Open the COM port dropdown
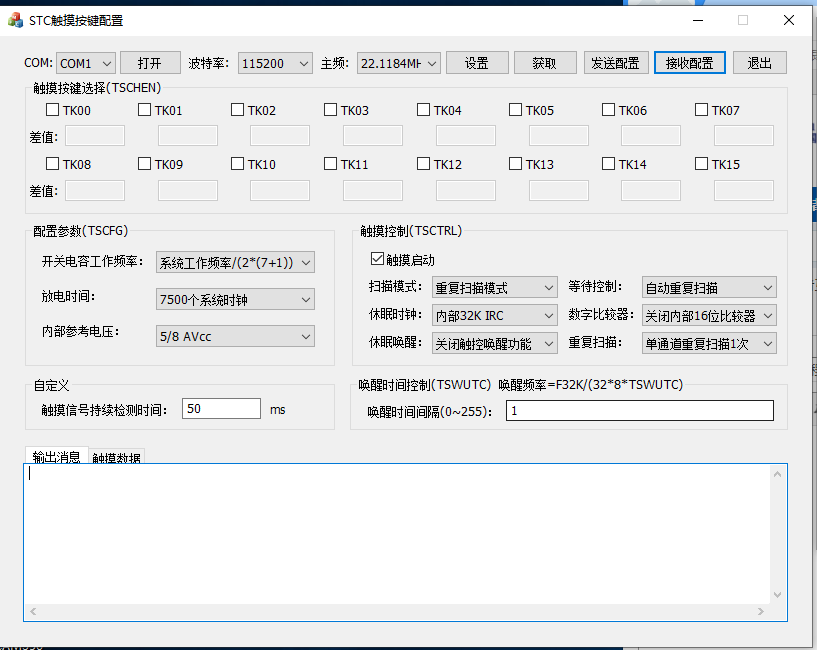 86,63
